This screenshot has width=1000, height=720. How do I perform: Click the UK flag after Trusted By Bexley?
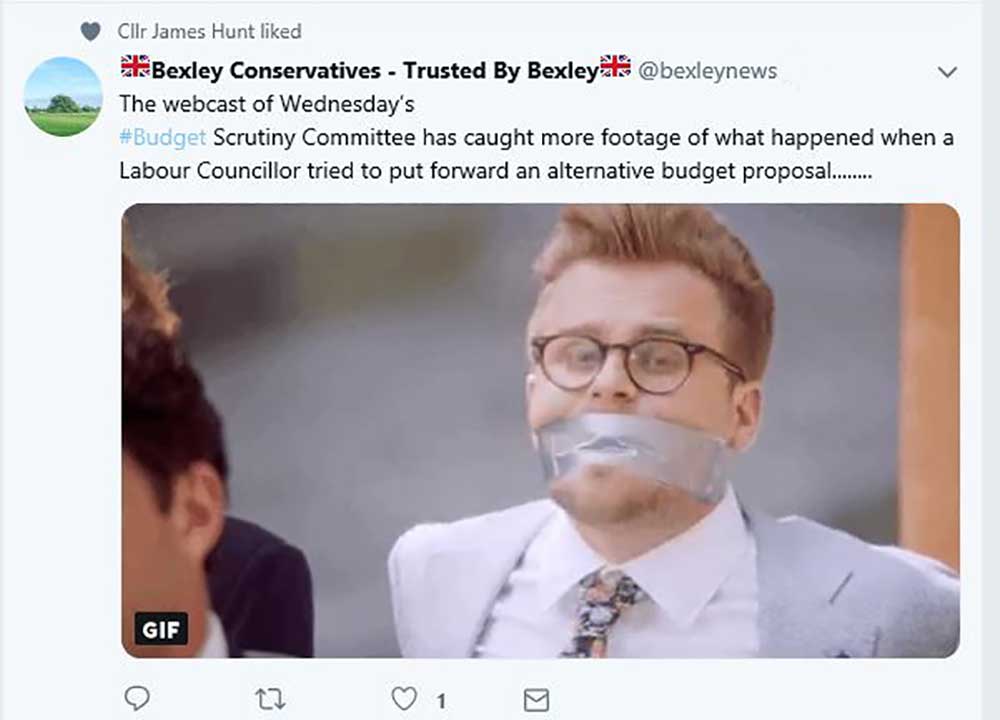(x=615, y=68)
